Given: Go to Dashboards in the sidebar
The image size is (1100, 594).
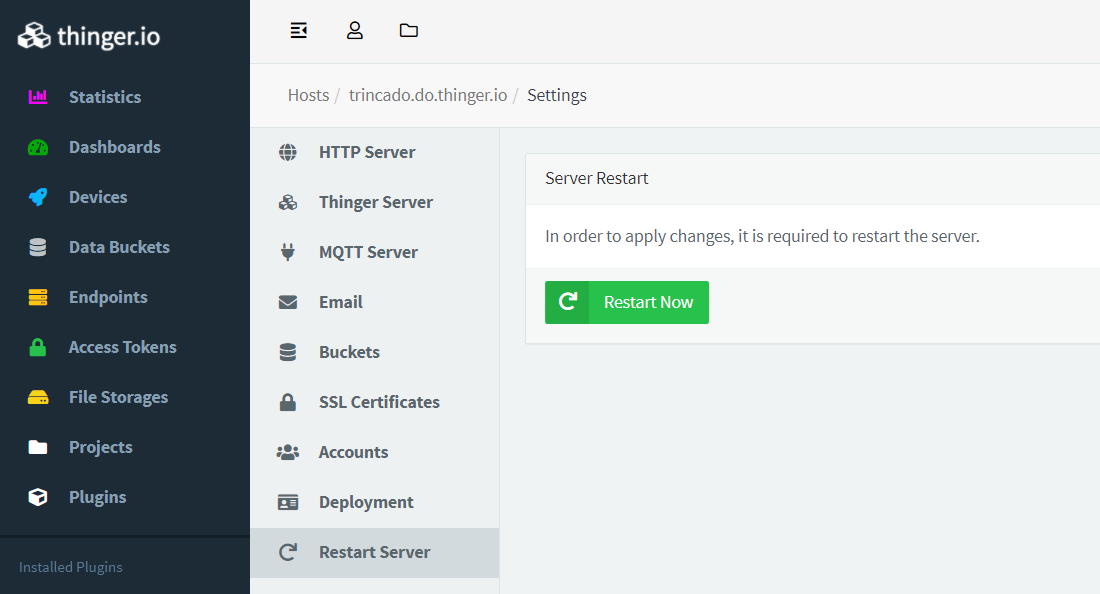Looking at the screenshot, I should tap(114, 147).
